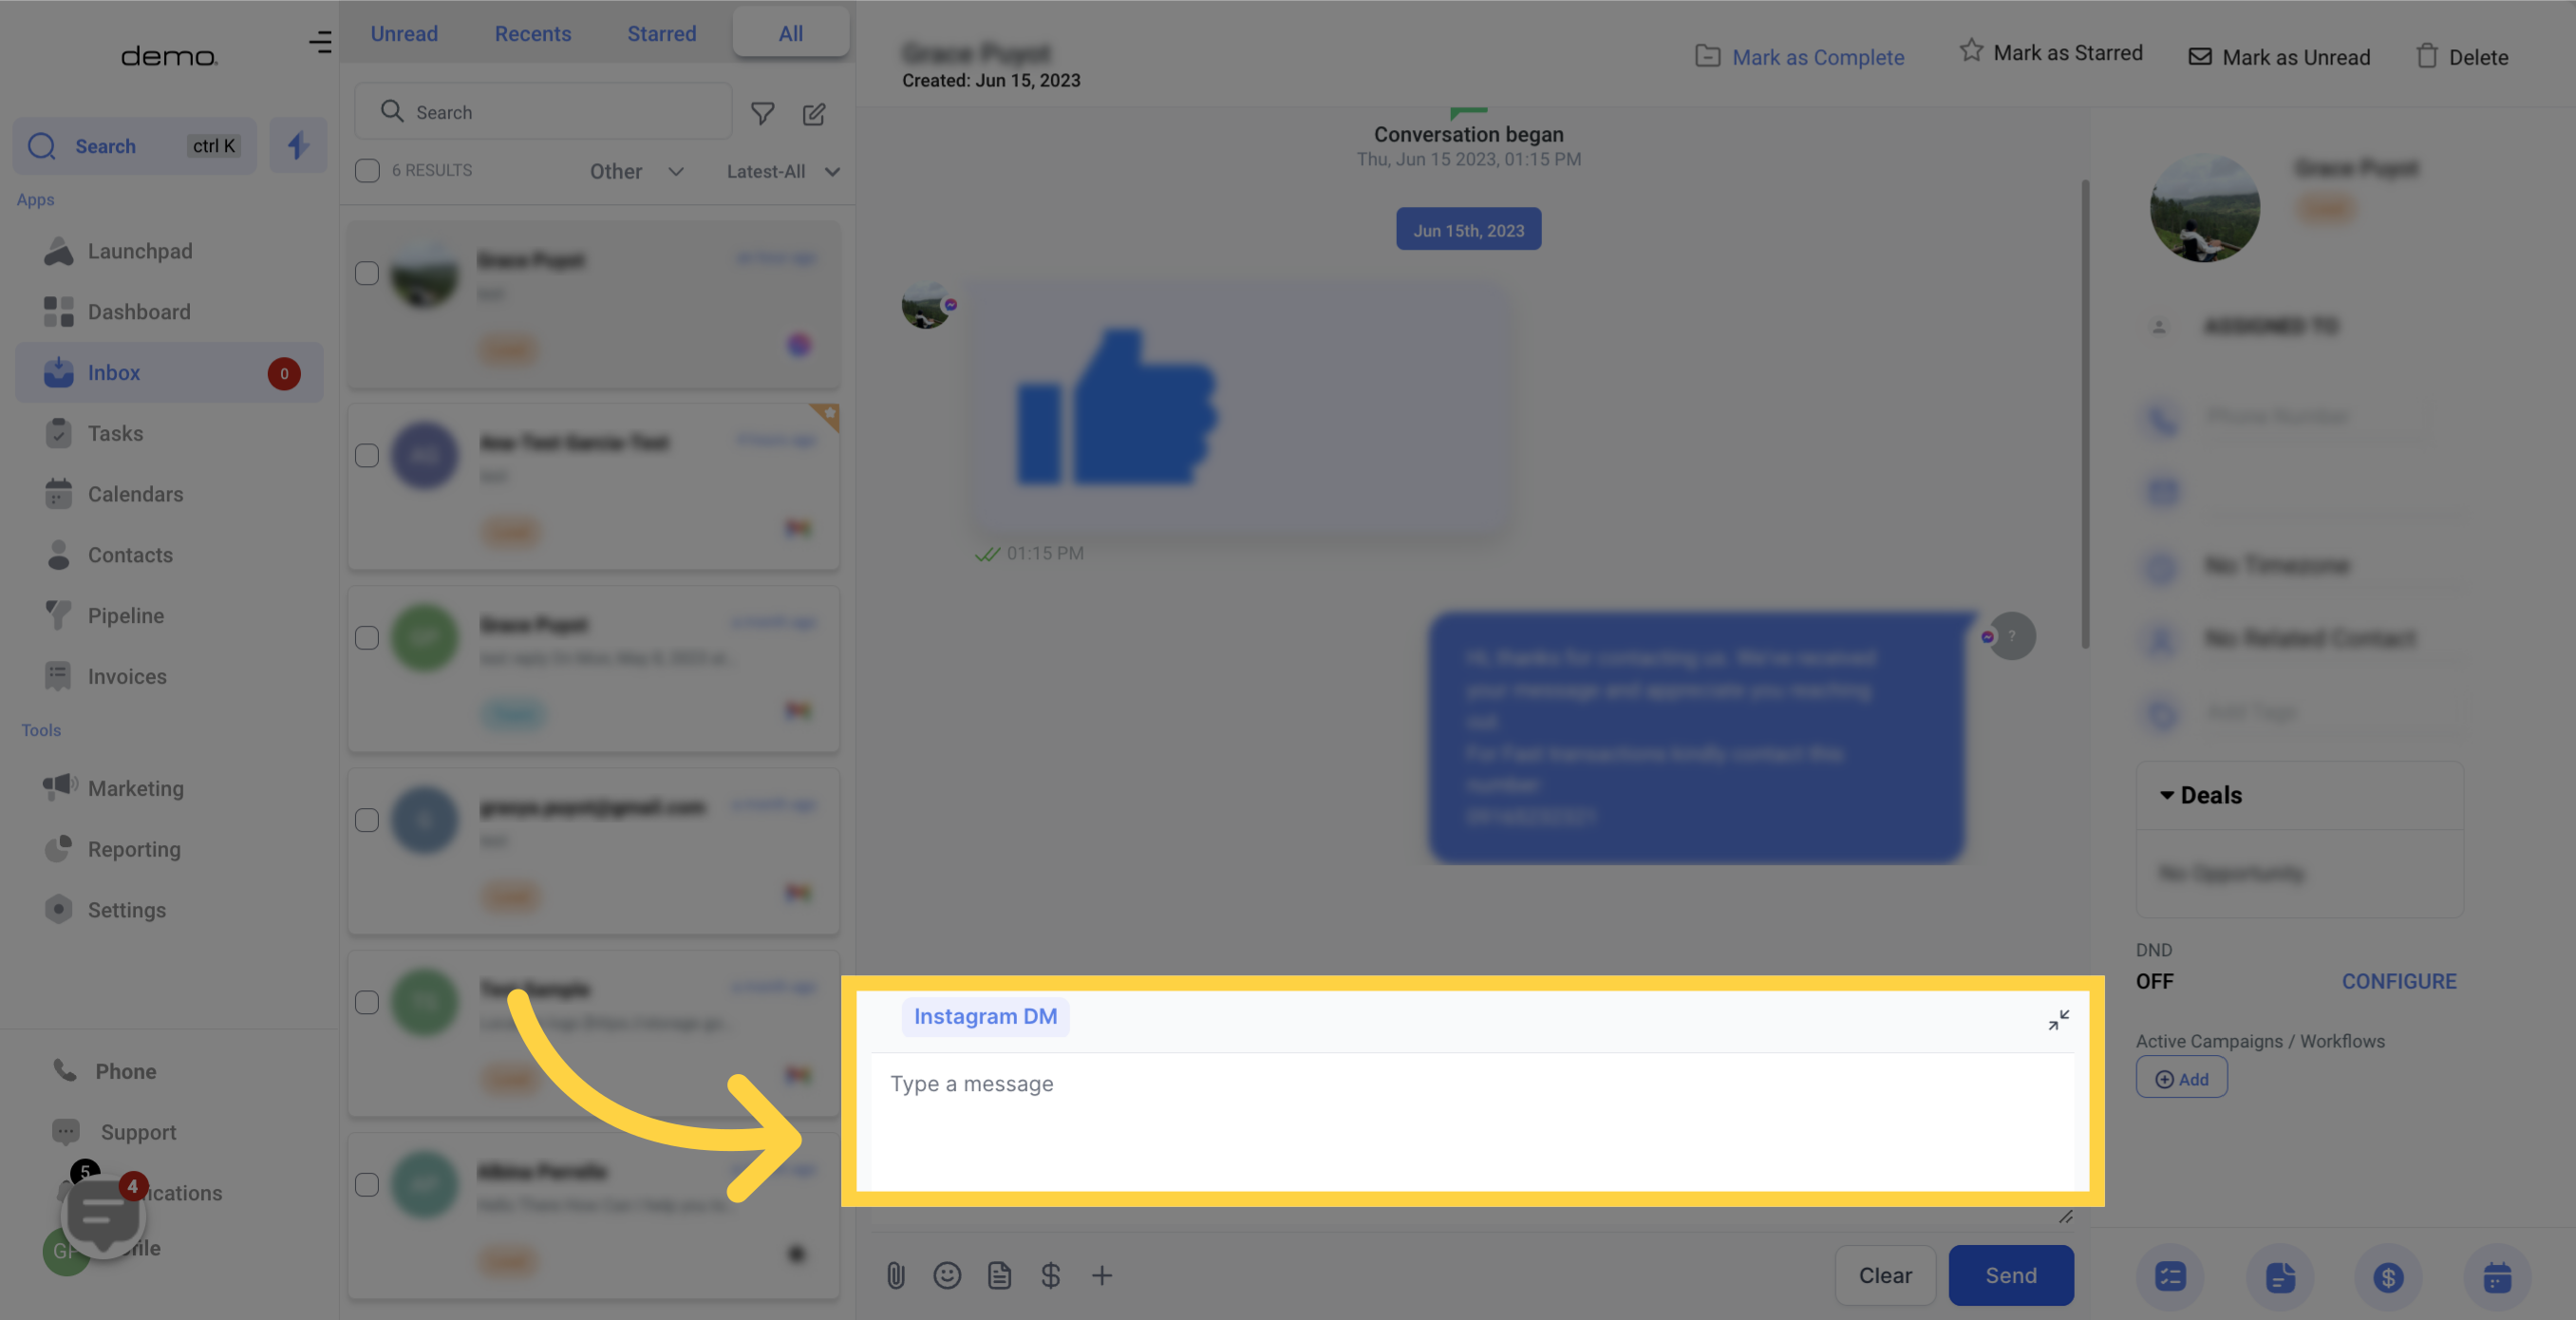Viewport: 2576px width, 1320px height.
Task: Check the gmail.com conversation checkbox
Action: click(x=367, y=820)
